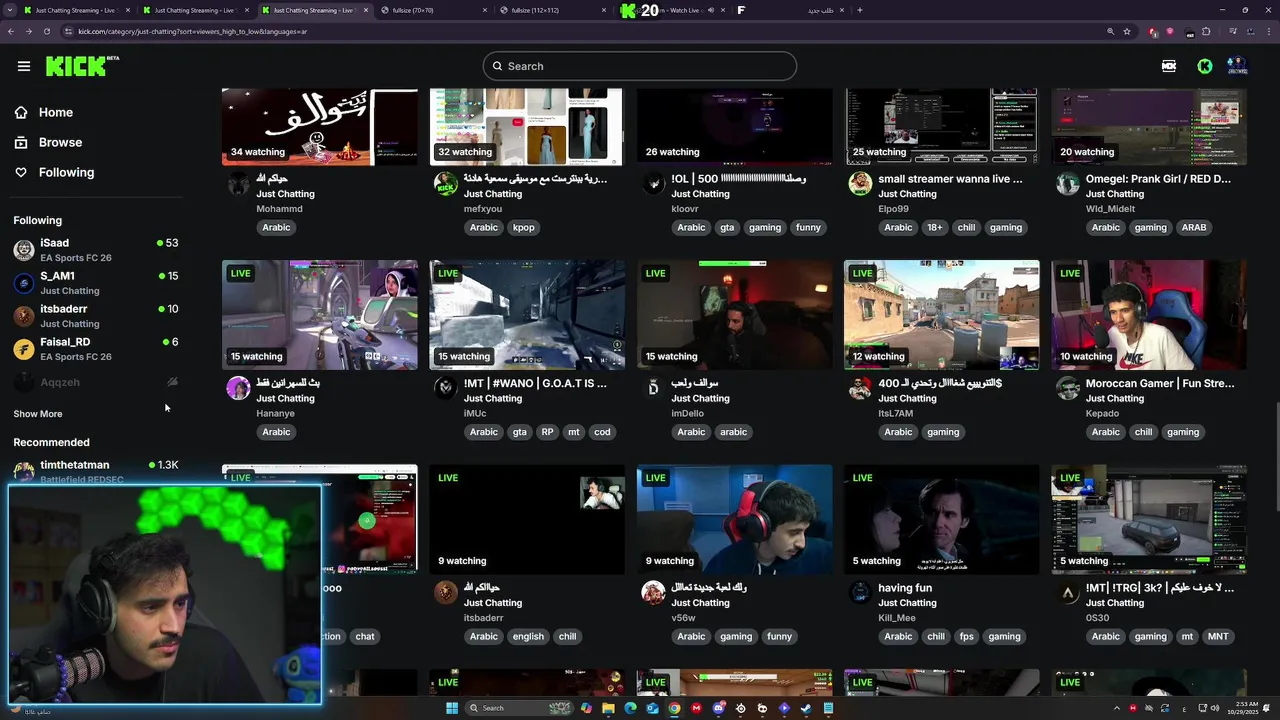1280x720 pixels.
Task: Go back in browser history
Action: [10, 31]
